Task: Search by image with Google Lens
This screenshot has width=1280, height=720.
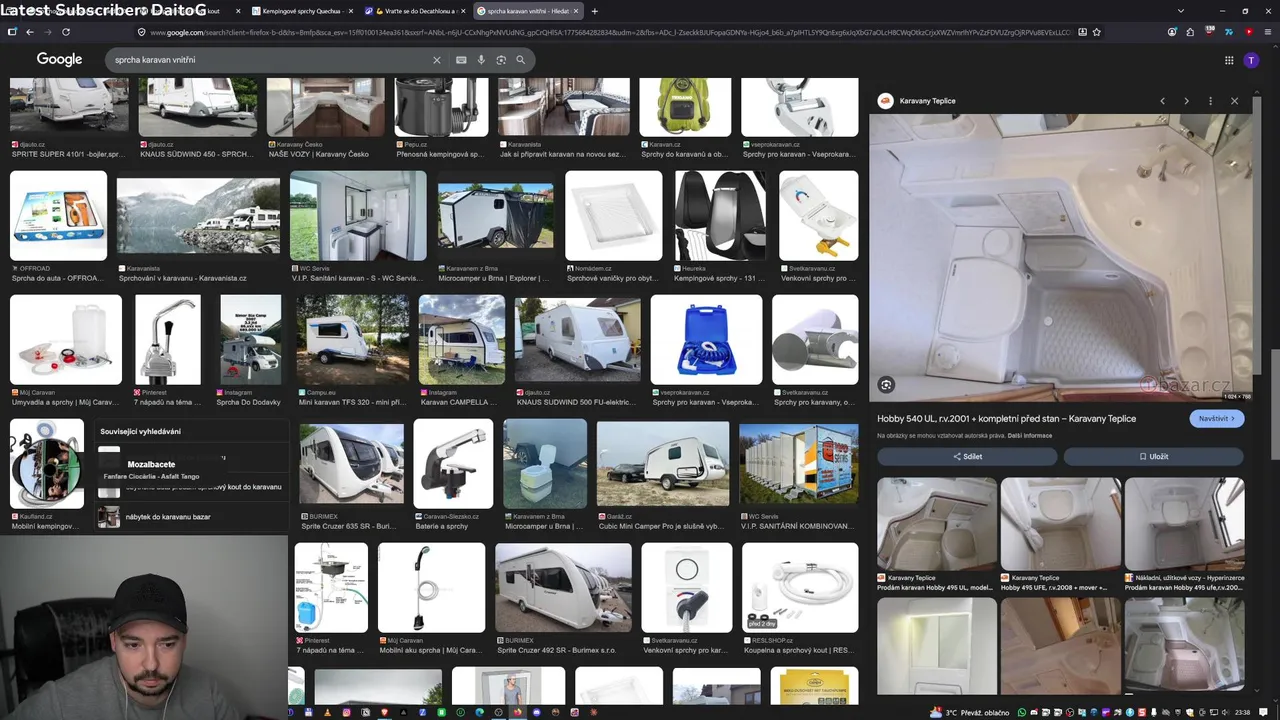Action: tap(501, 60)
